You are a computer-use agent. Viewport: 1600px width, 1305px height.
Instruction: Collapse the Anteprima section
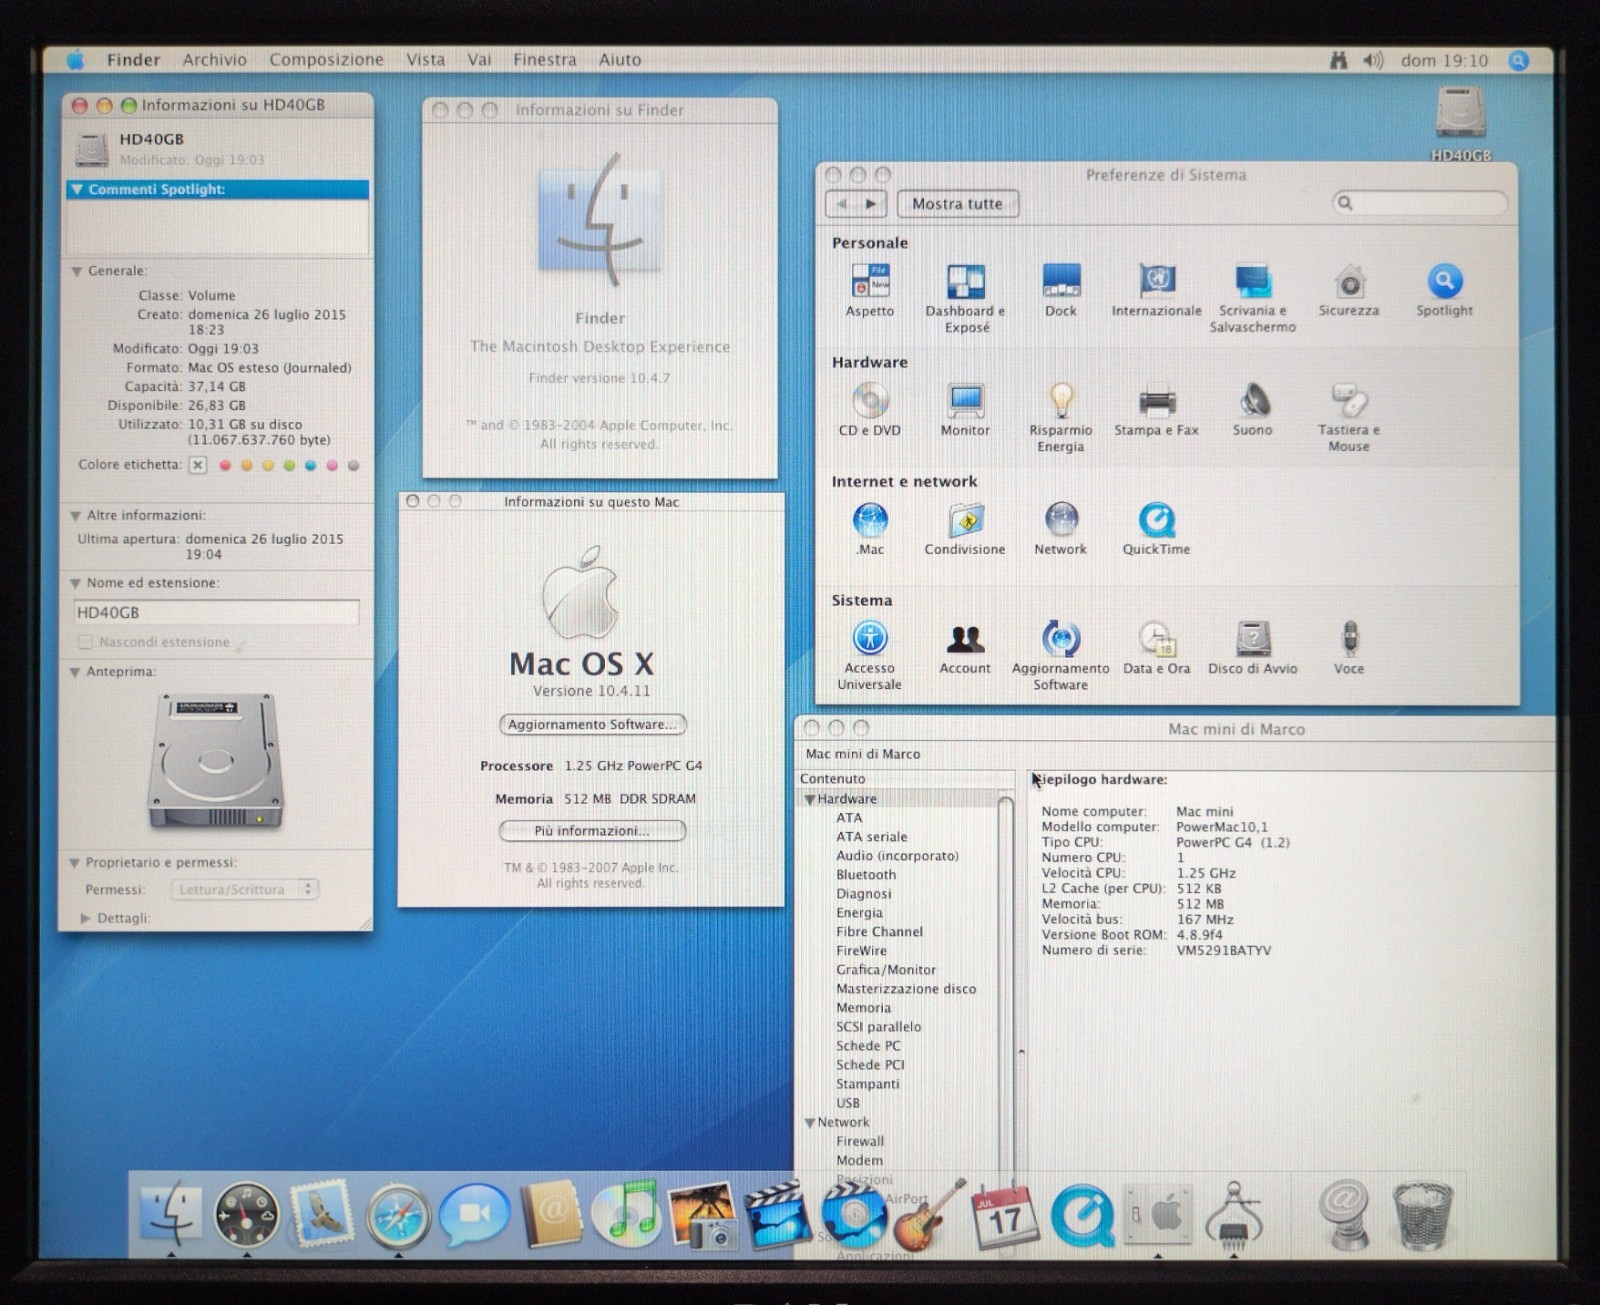coord(75,672)
